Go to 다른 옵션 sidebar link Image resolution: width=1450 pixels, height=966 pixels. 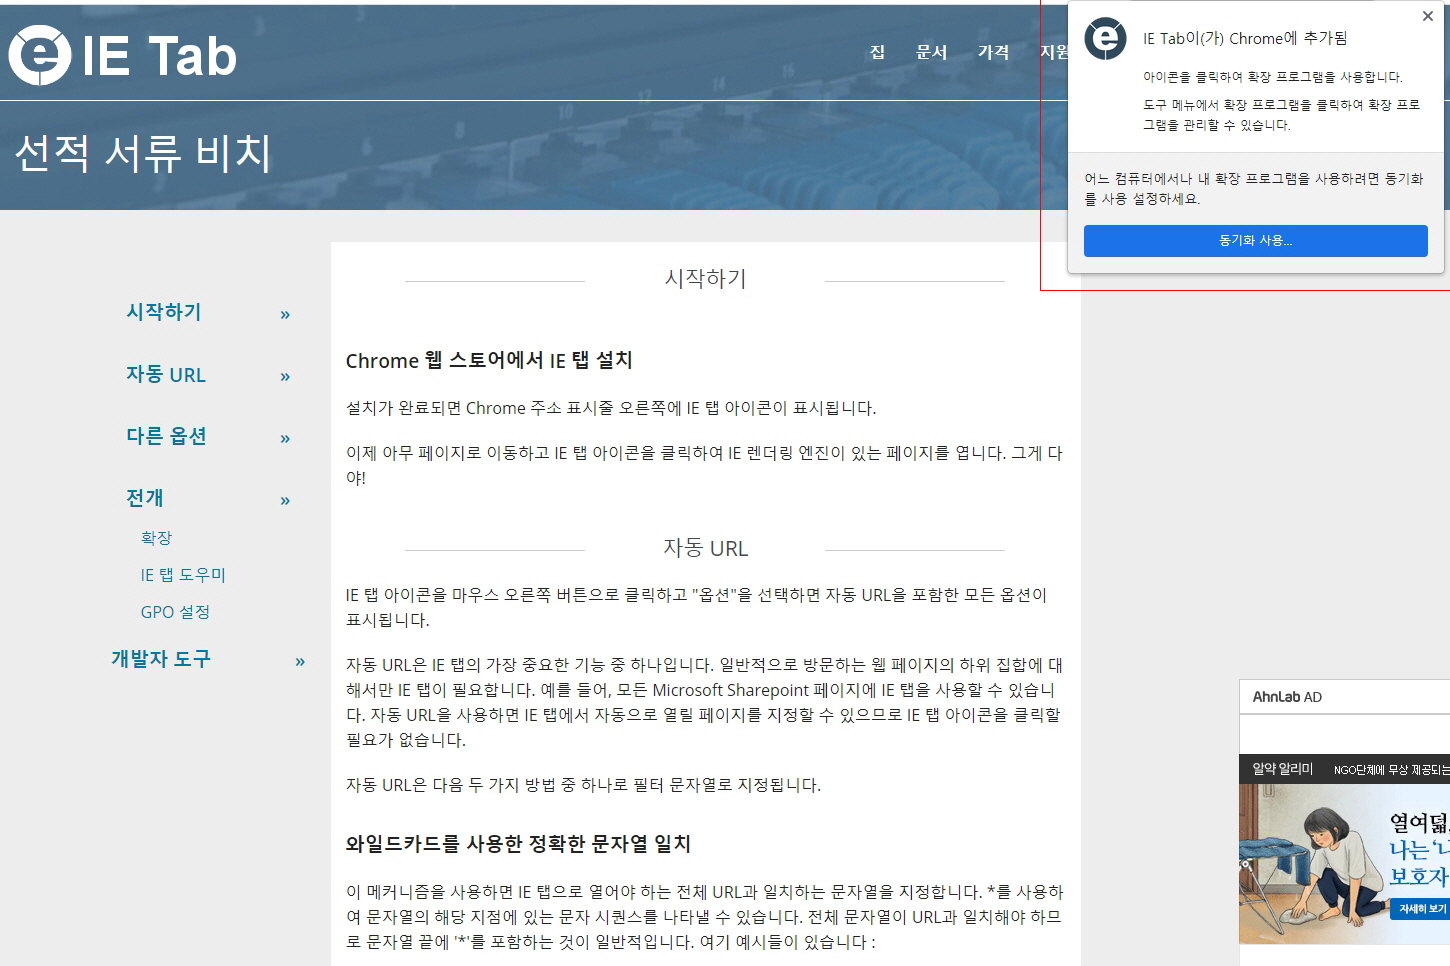(x=166, y=436)
